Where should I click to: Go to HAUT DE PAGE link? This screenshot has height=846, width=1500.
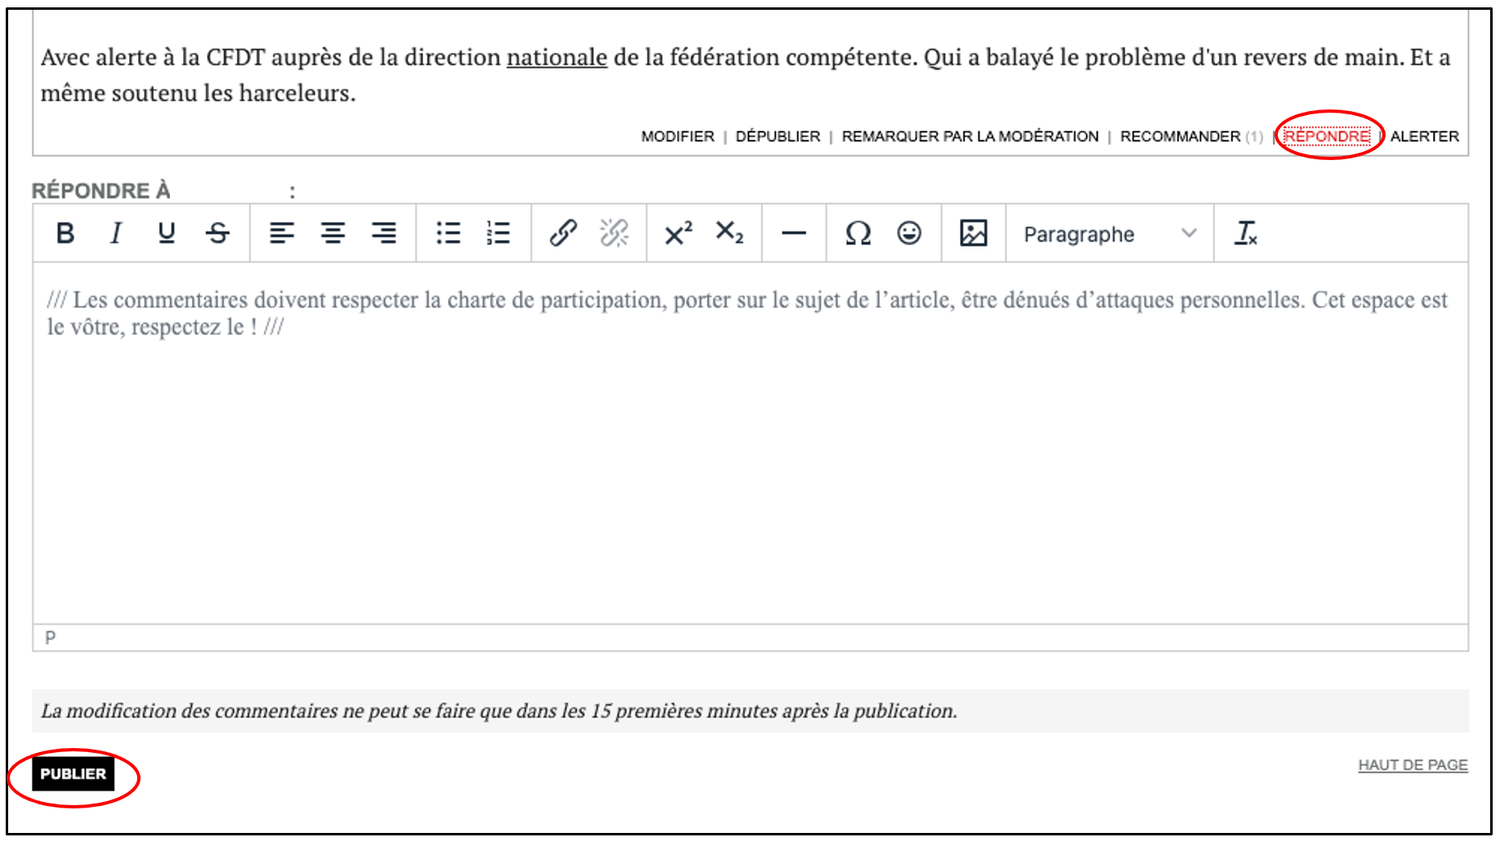tap(1413, 765)
